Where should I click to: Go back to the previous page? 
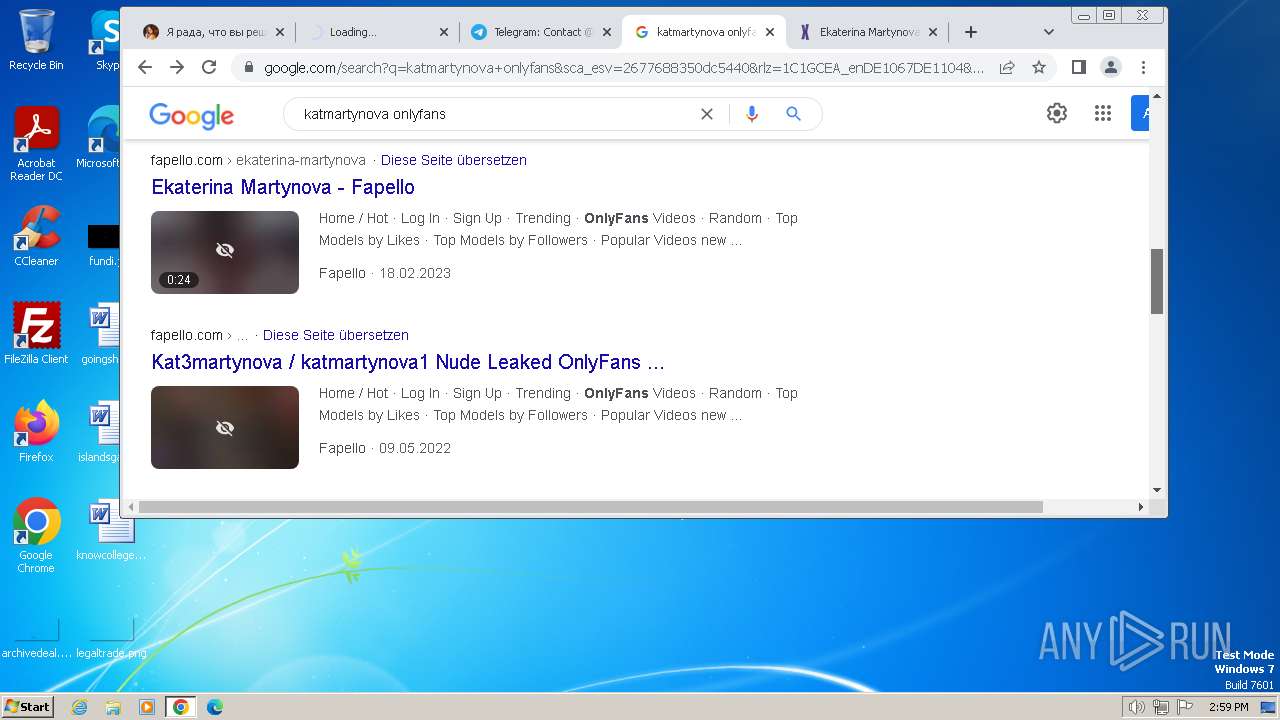145,67
